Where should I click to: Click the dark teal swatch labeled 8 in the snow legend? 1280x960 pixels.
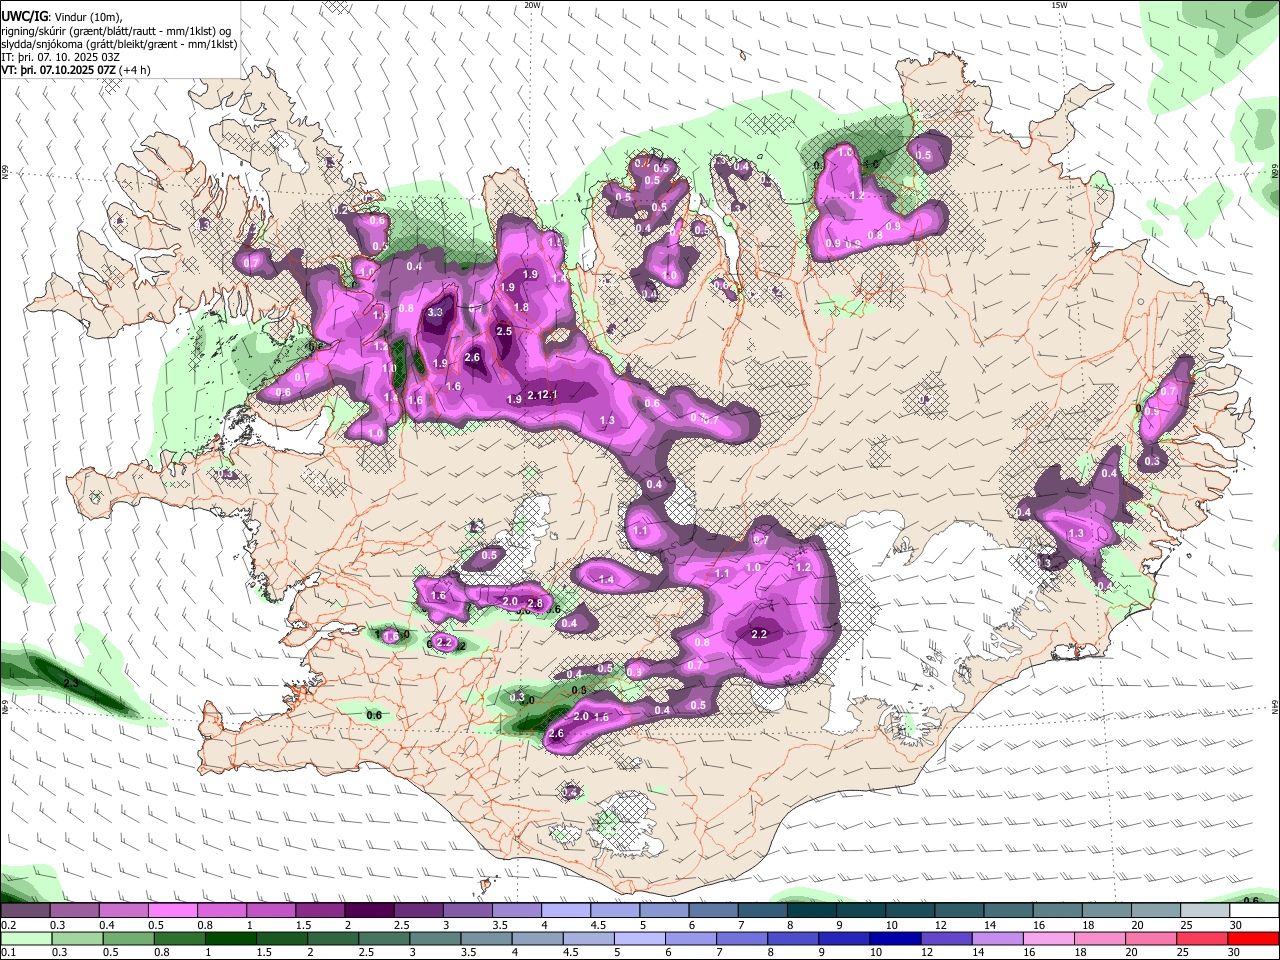pos(812,911)
